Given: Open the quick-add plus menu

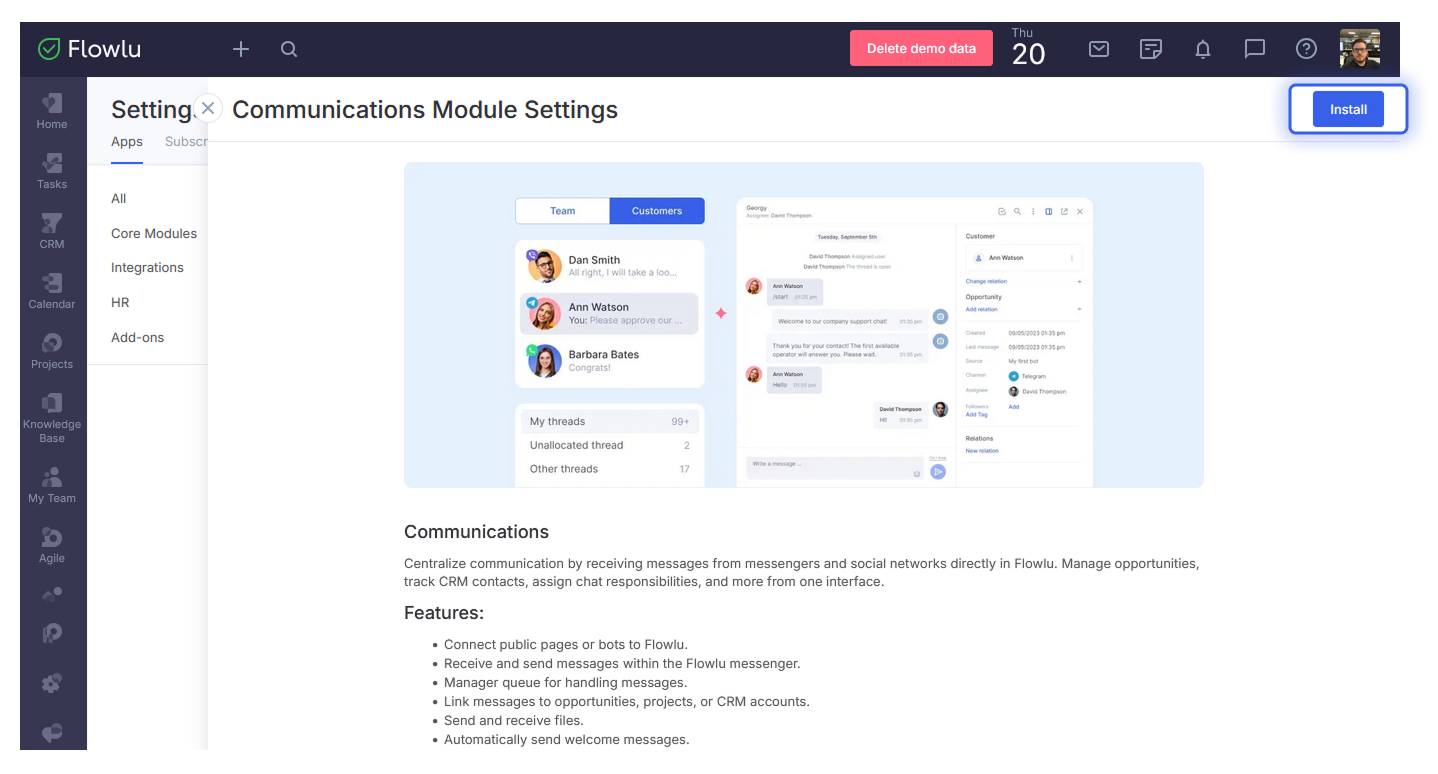Looking at the screenshot, I should [241, 49].
